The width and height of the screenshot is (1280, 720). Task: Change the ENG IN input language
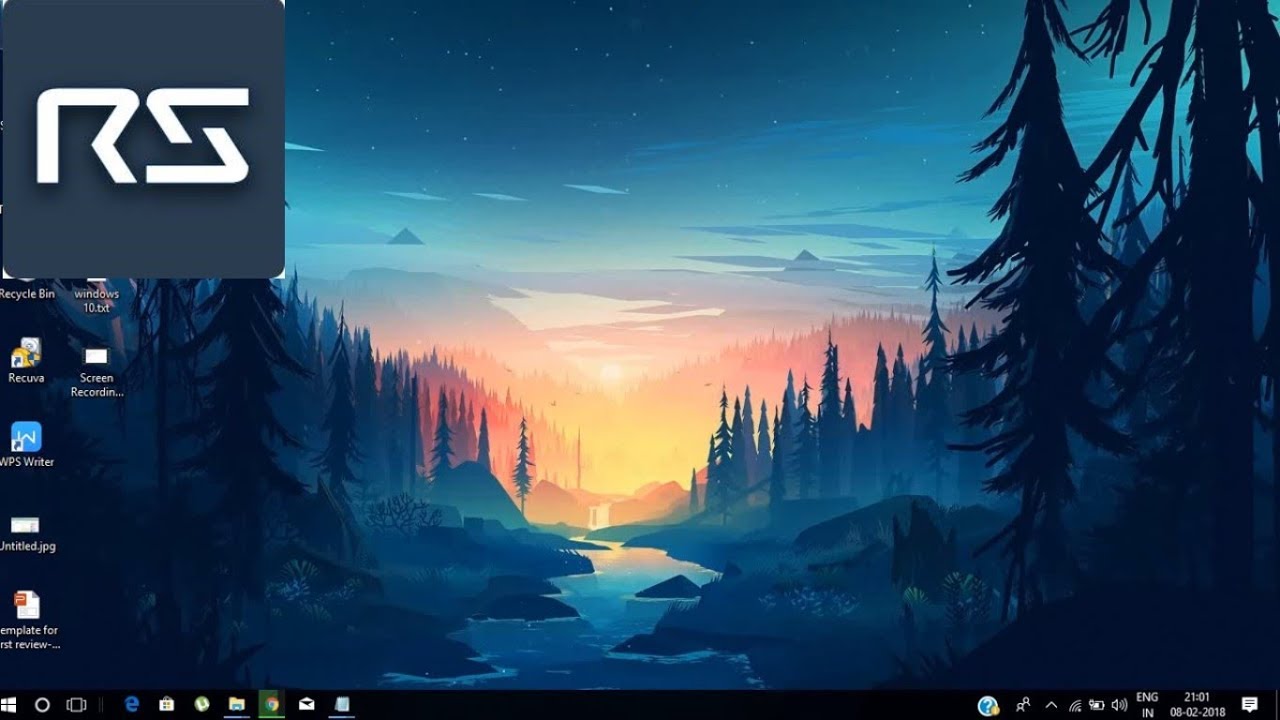(x=1147, y=704)
